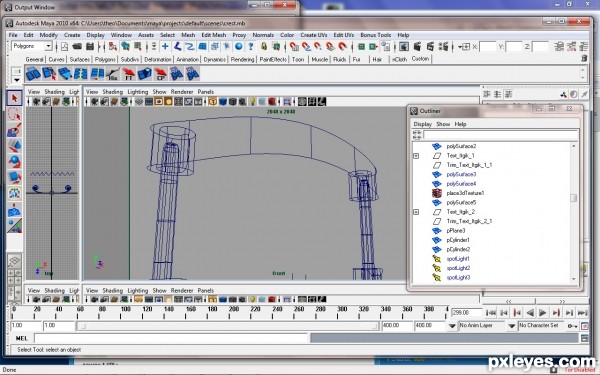
Task: Click play backwards button
Action: coord(530,313)
